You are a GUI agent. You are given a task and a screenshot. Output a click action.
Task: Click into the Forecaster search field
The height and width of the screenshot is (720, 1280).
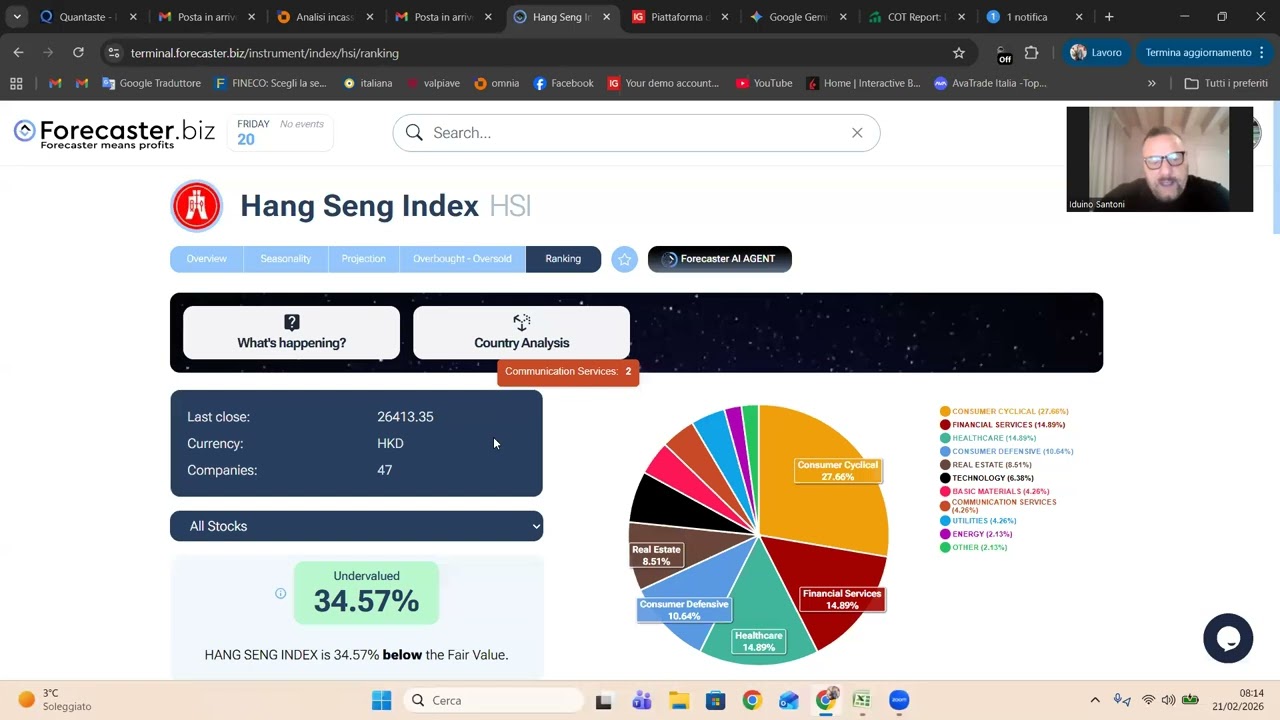click(x=636, y=132)
